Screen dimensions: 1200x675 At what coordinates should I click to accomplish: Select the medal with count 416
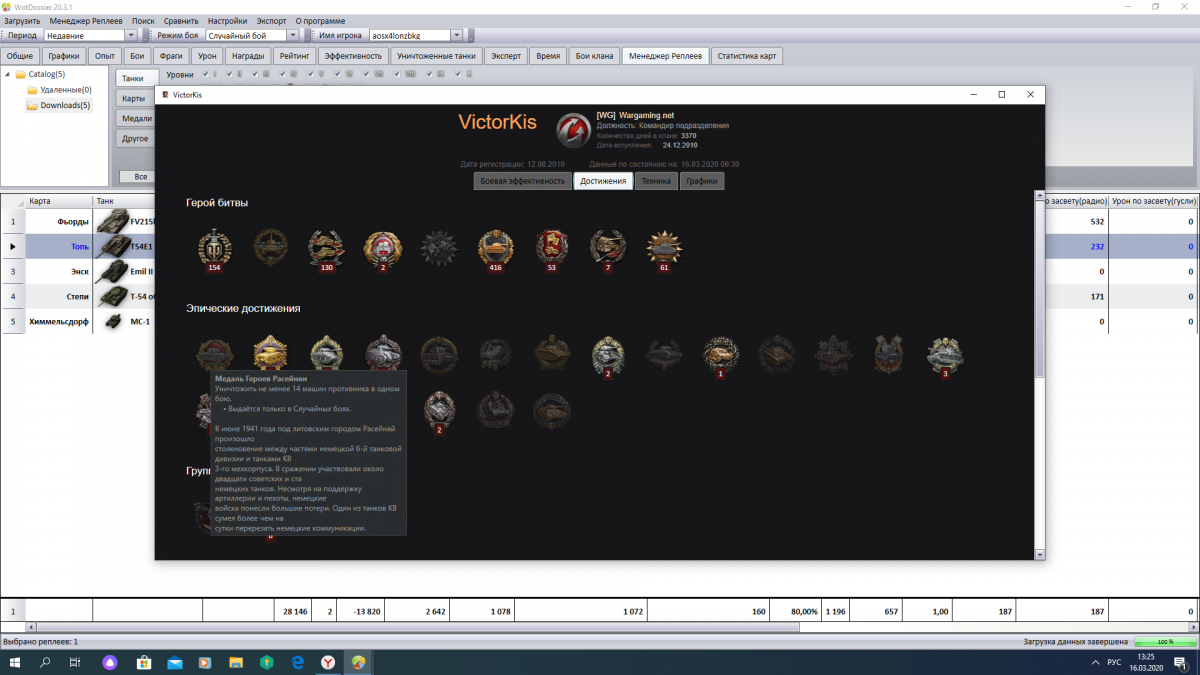495,248
